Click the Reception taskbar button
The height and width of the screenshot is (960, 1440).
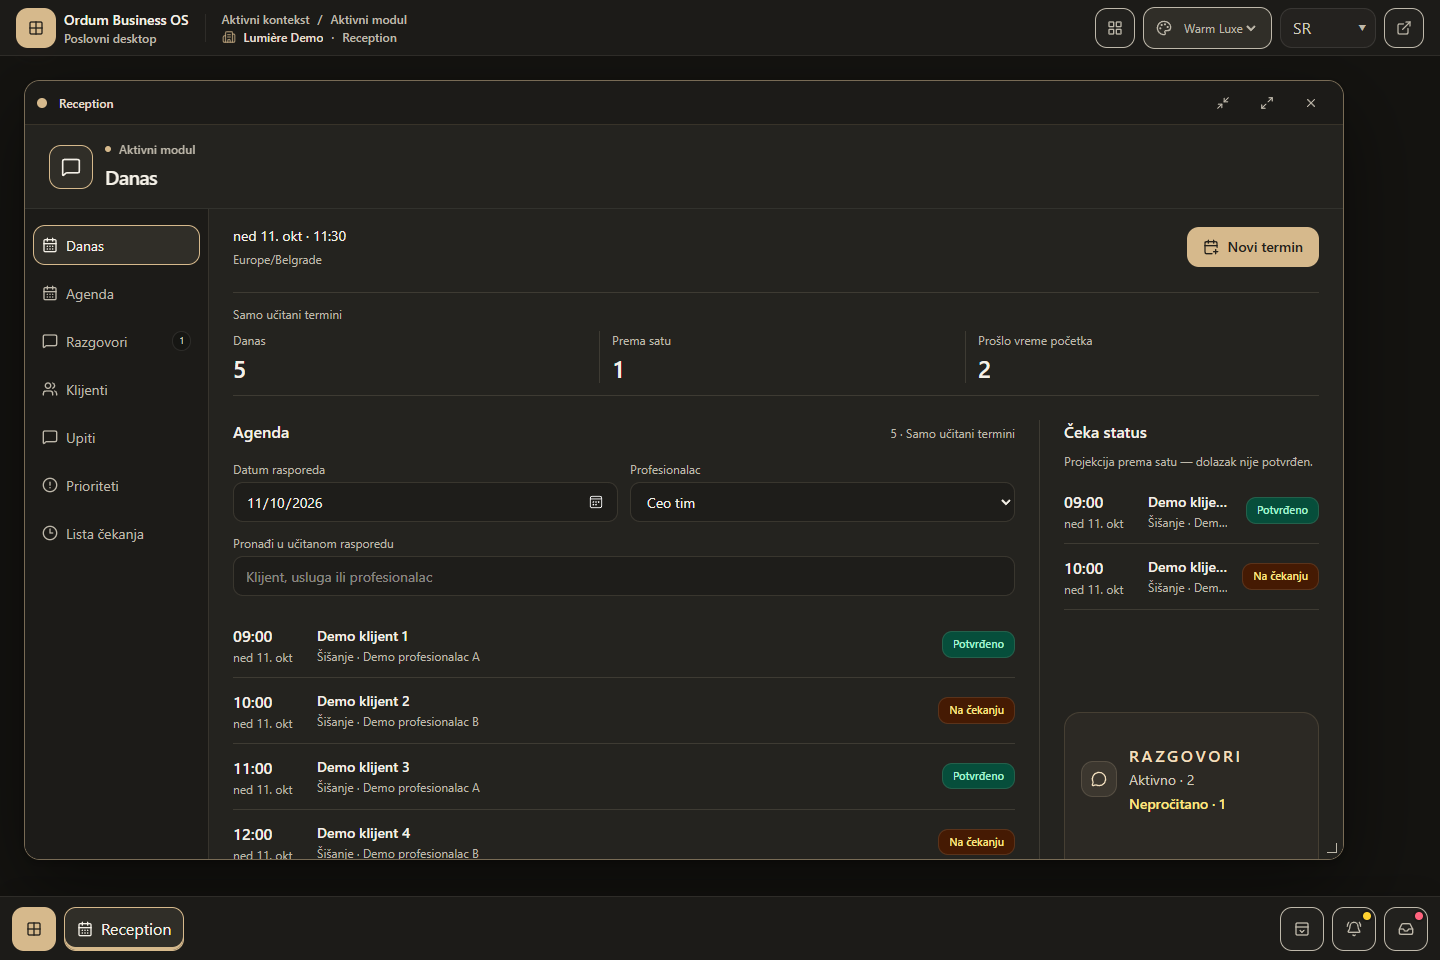tap(124, 929)
